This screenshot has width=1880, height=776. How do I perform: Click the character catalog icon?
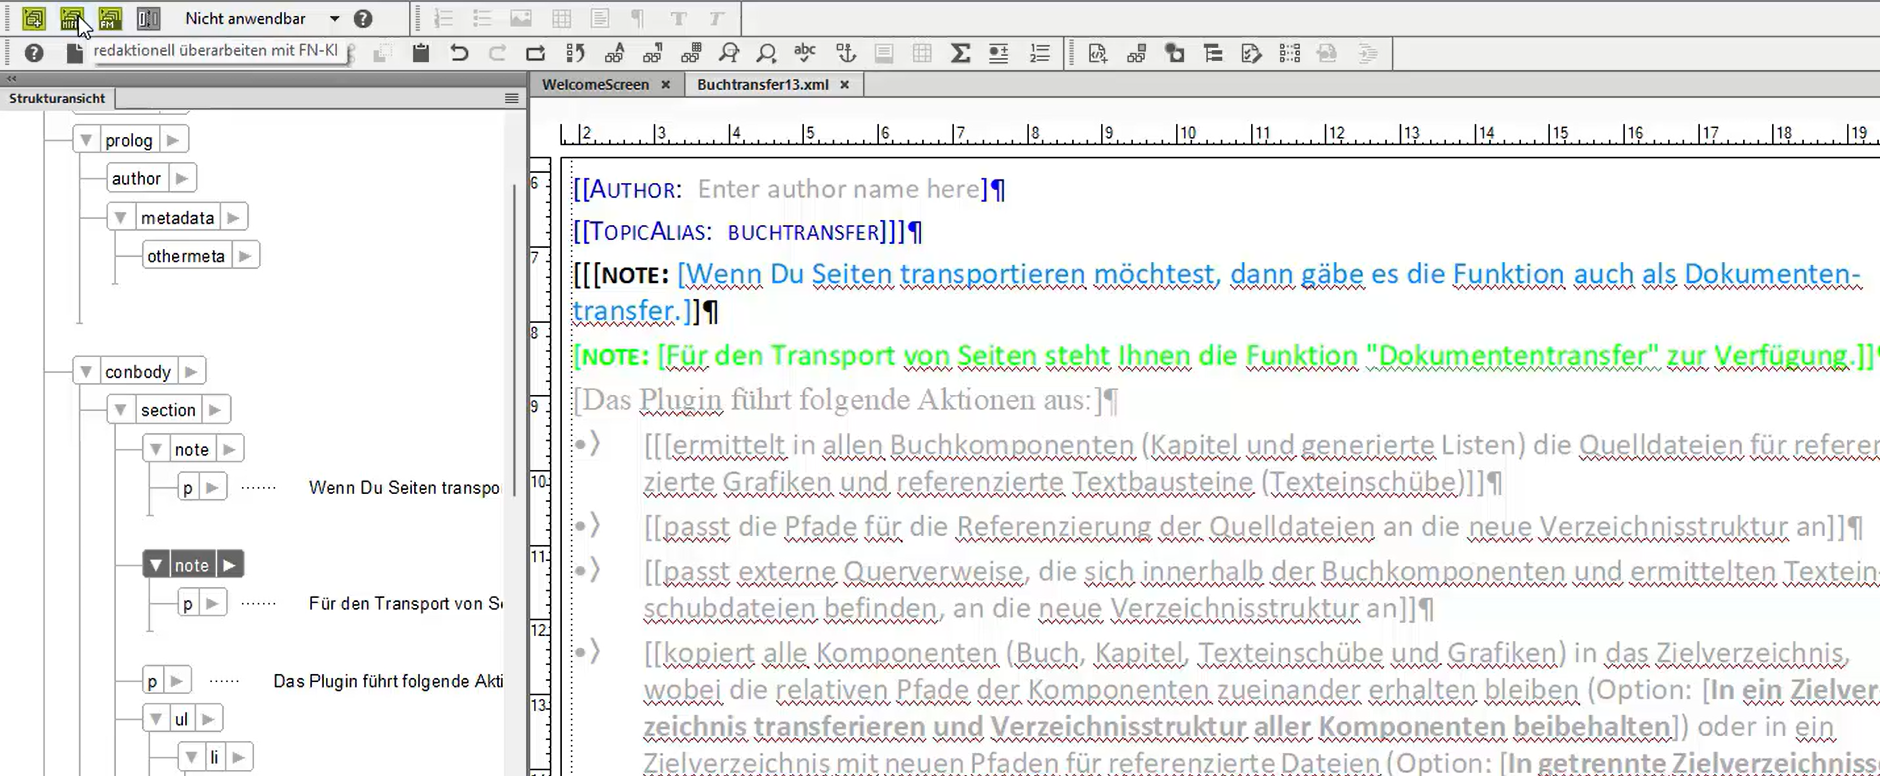tap(614, 53)
